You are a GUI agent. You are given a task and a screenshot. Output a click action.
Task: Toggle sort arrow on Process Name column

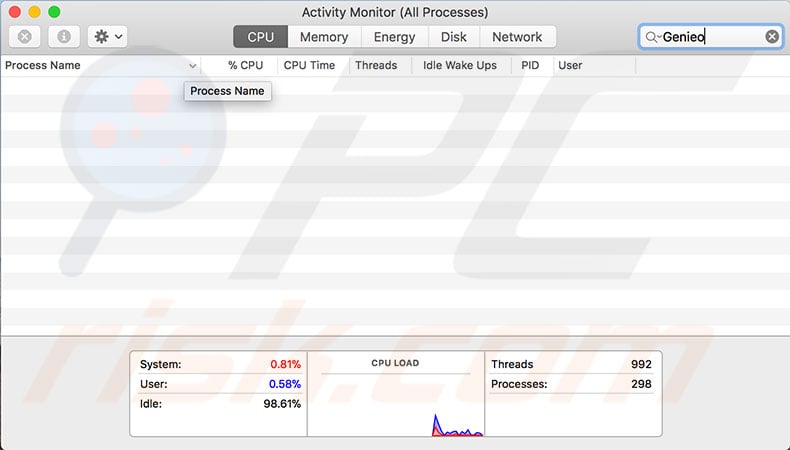pos(192,66)
